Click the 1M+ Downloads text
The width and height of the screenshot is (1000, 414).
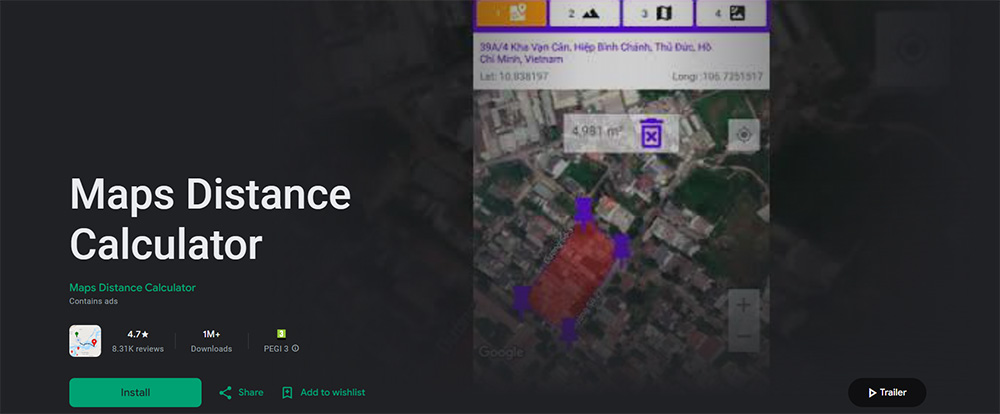coord(211,341)
